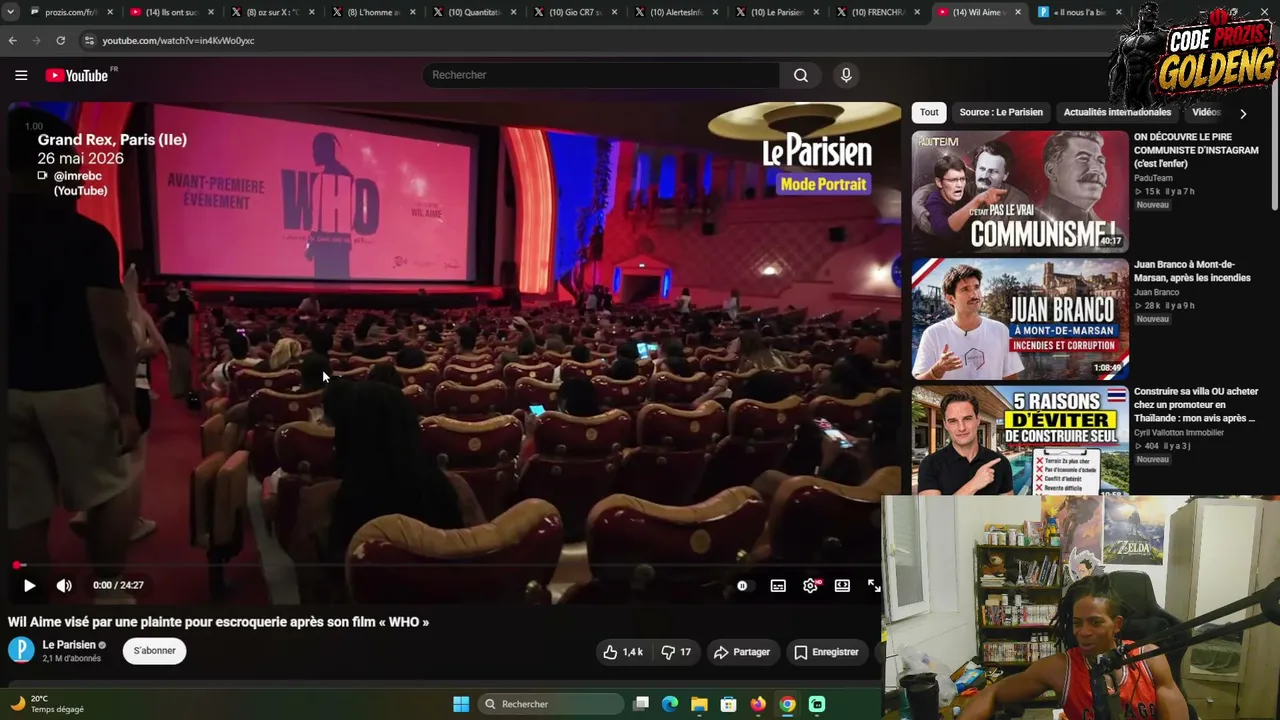Screen dimensions: 1280x720
Task: Enter fullscreen mode
Action: point(873,586)
